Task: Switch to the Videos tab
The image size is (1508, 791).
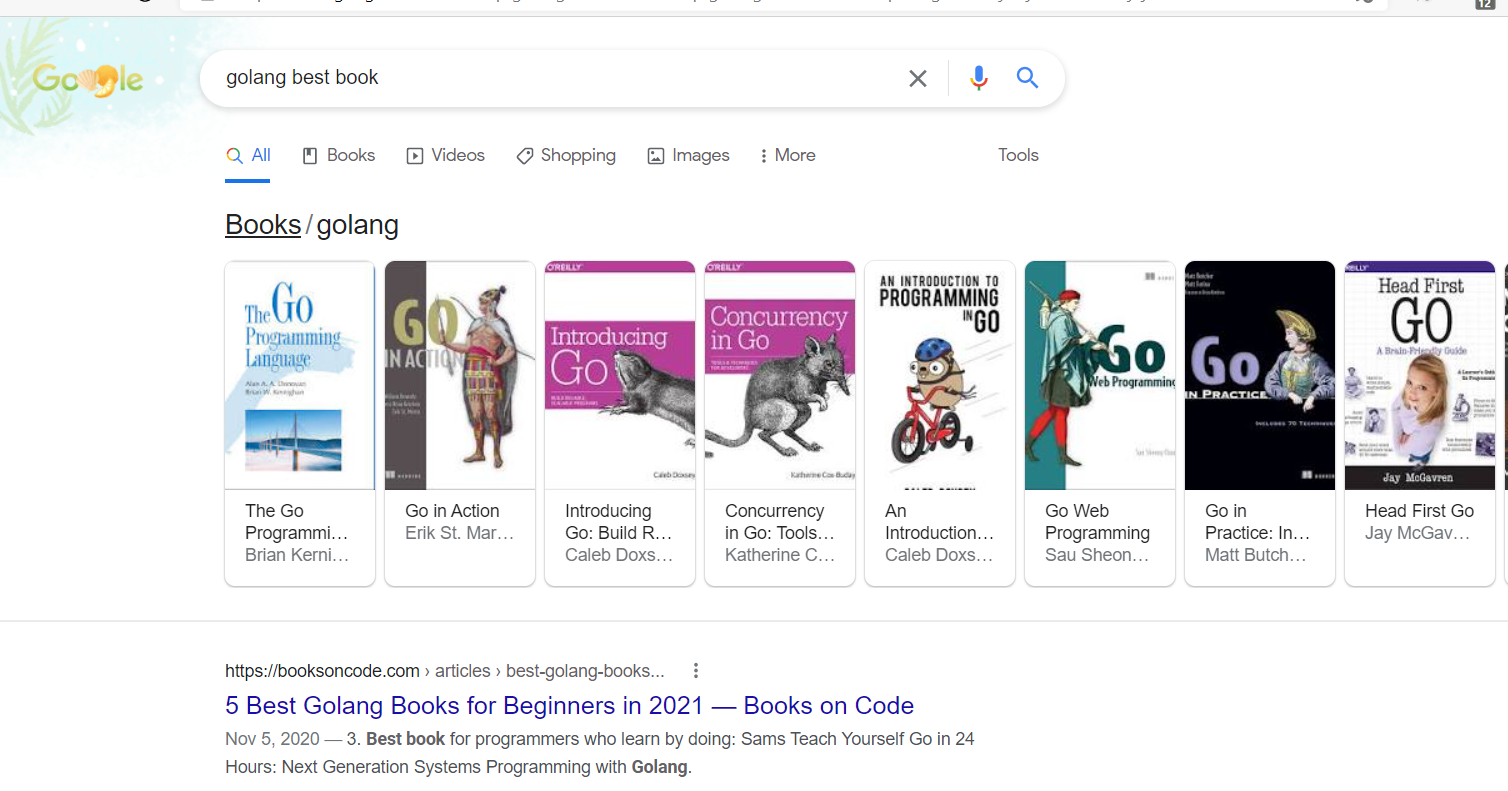Action: click(445, 156)
